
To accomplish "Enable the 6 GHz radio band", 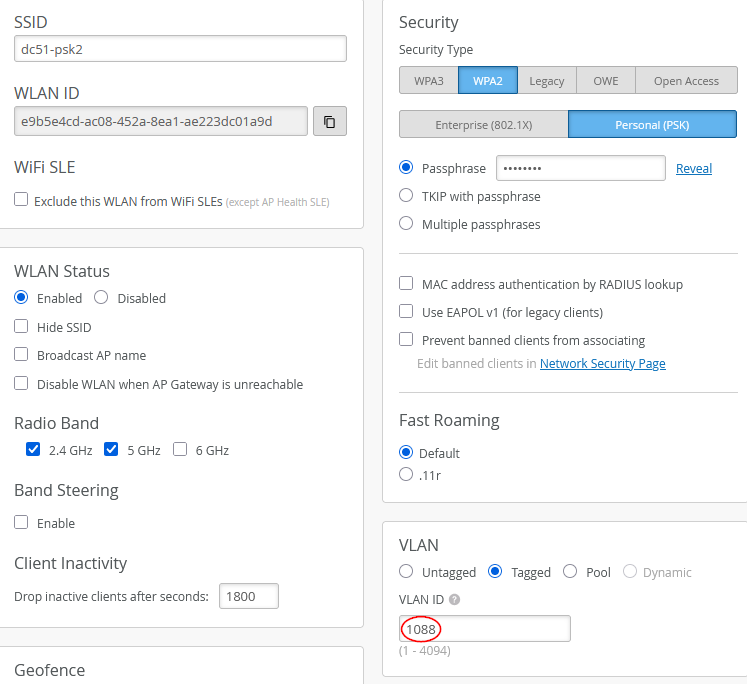I will click(180, 449).
